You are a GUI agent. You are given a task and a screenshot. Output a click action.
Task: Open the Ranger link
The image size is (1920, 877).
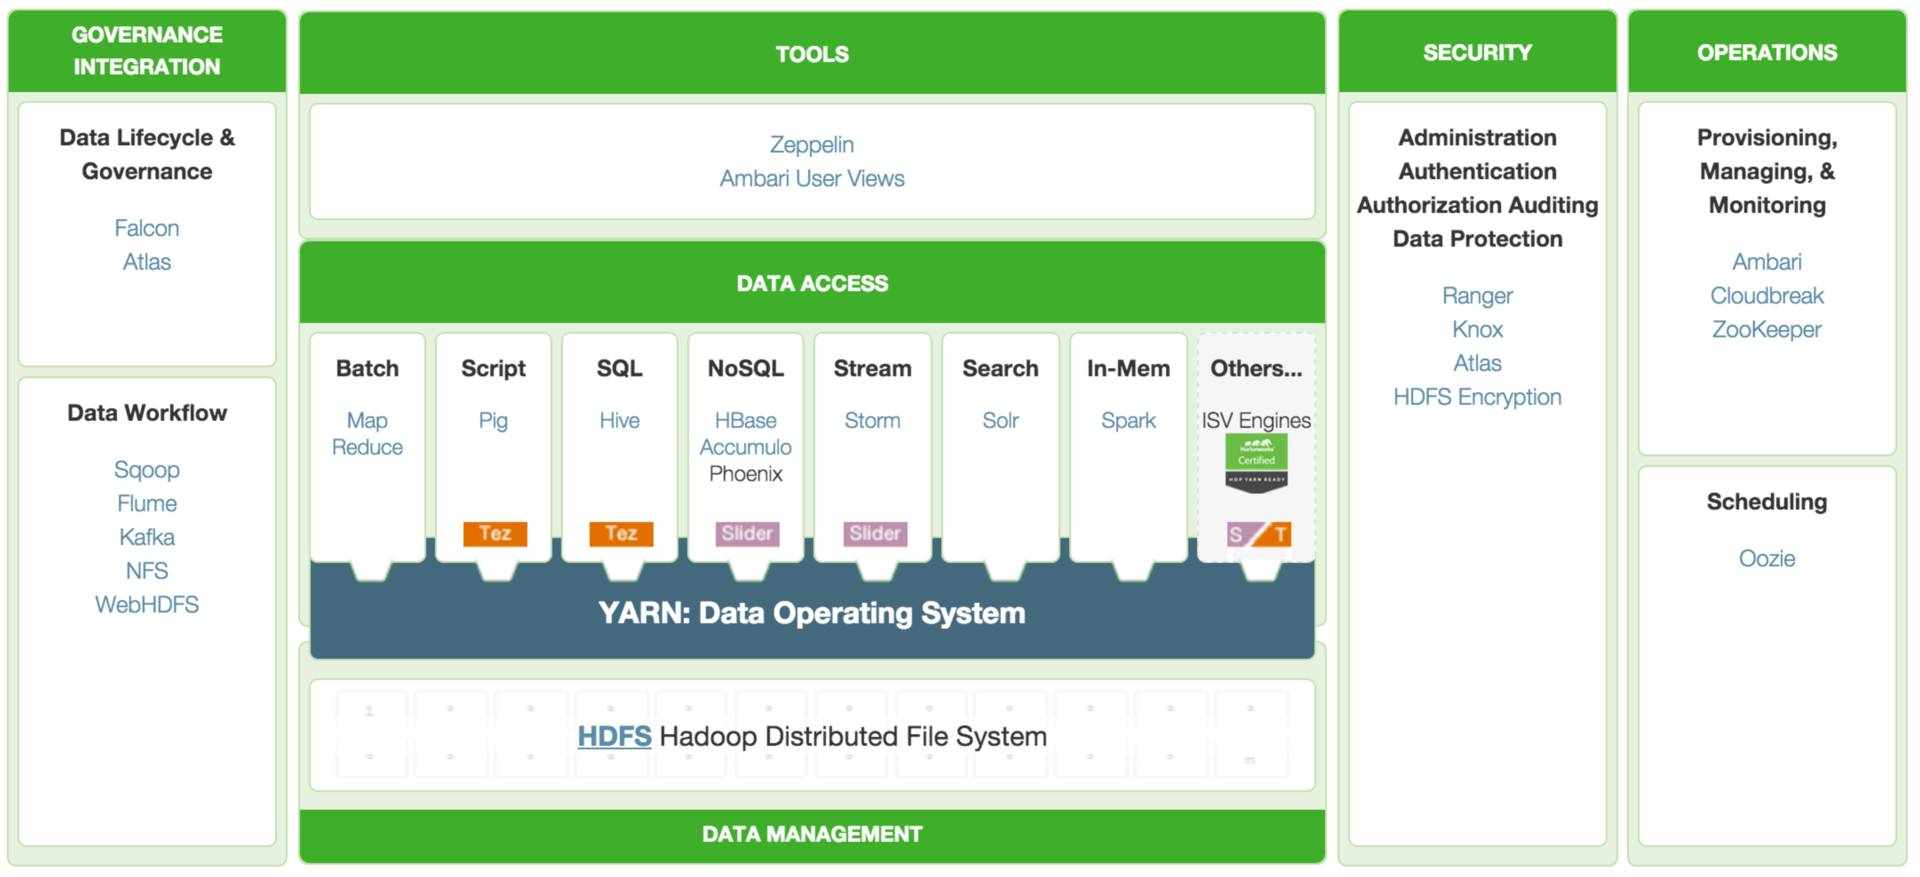tap(1477, 296)
